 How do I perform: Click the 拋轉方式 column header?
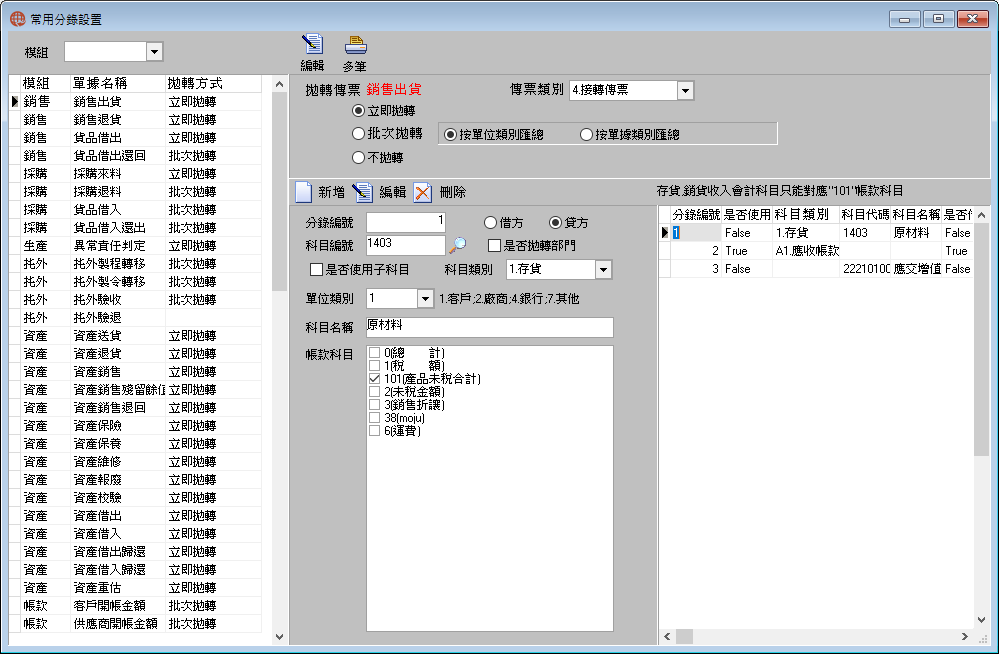tap(213, 84)
